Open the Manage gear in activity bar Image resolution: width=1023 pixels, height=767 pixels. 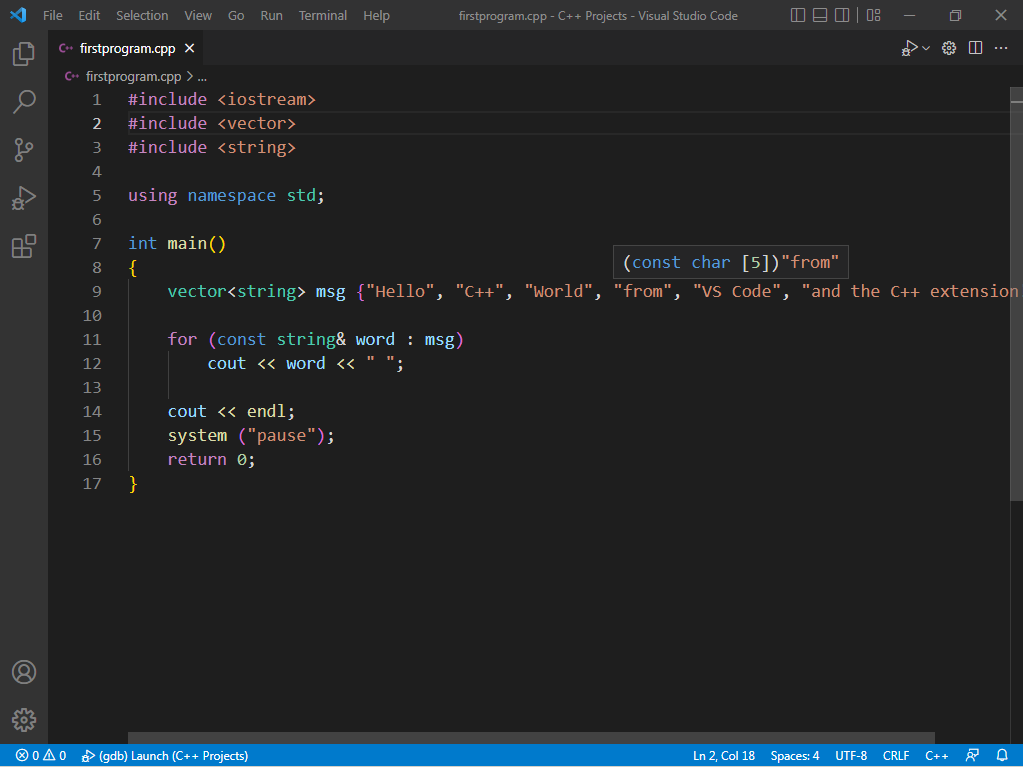pyautogui.click(x=23, y=720)
